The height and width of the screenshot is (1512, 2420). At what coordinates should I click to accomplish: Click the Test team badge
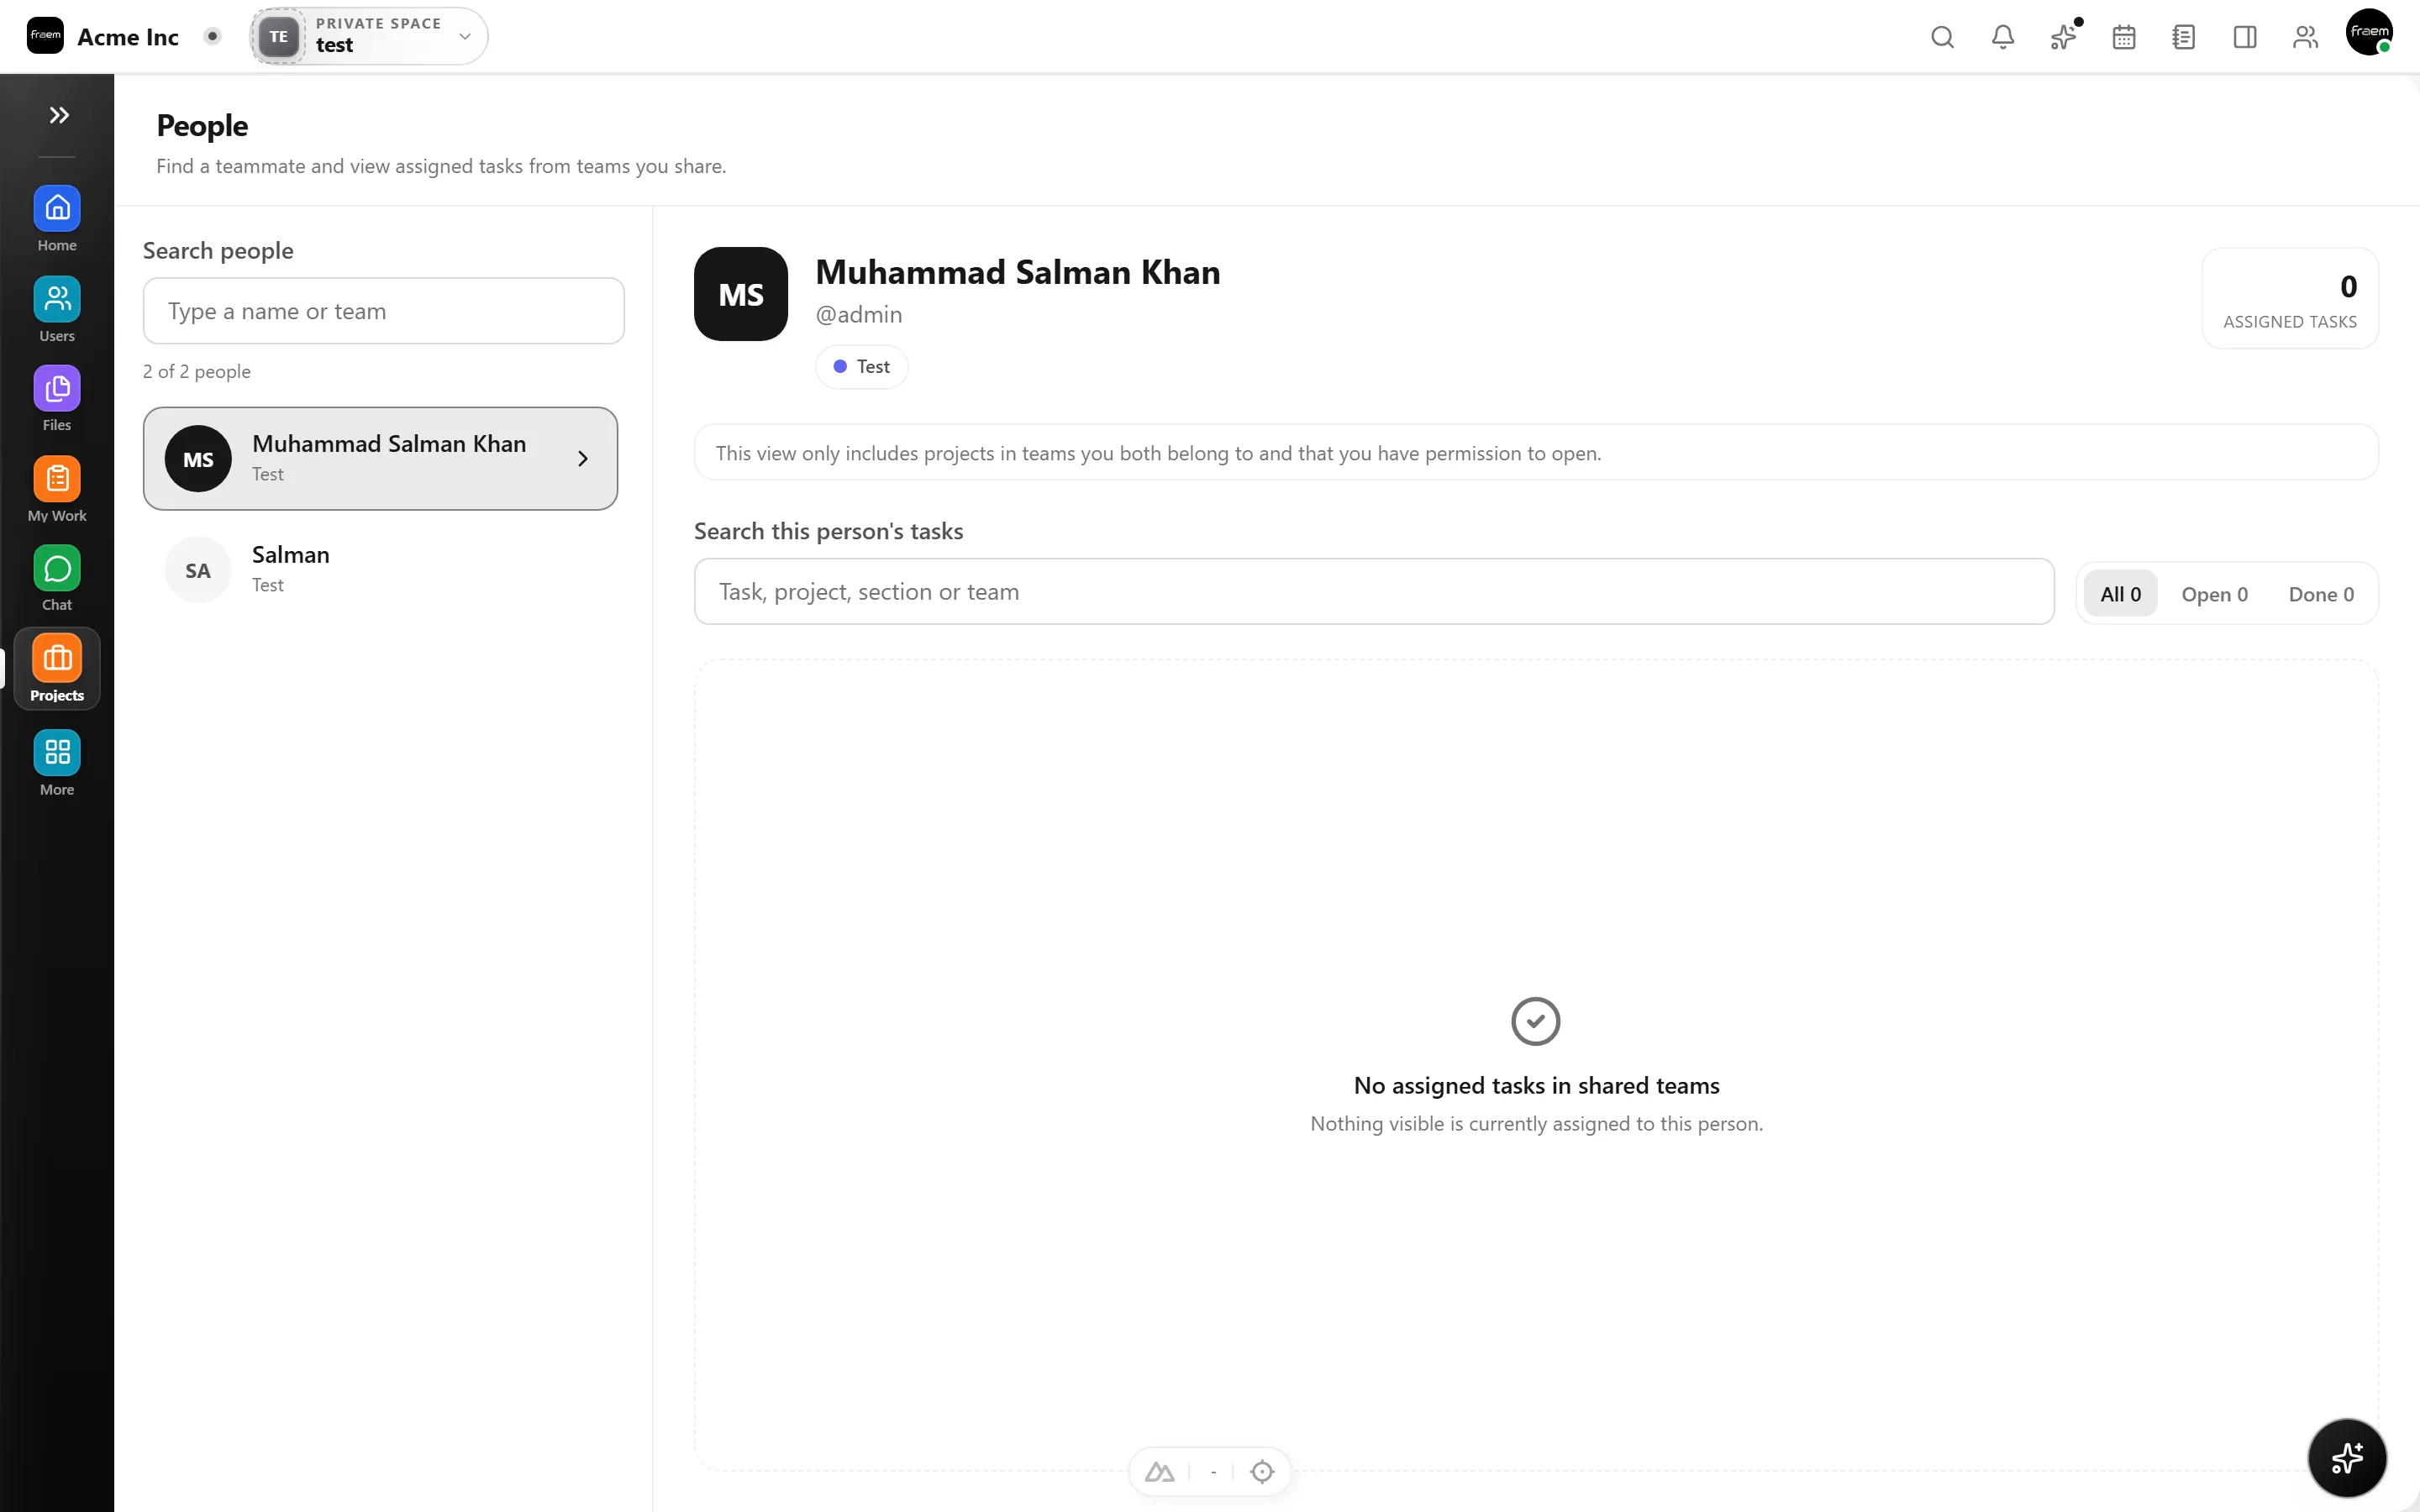[861, 367]
